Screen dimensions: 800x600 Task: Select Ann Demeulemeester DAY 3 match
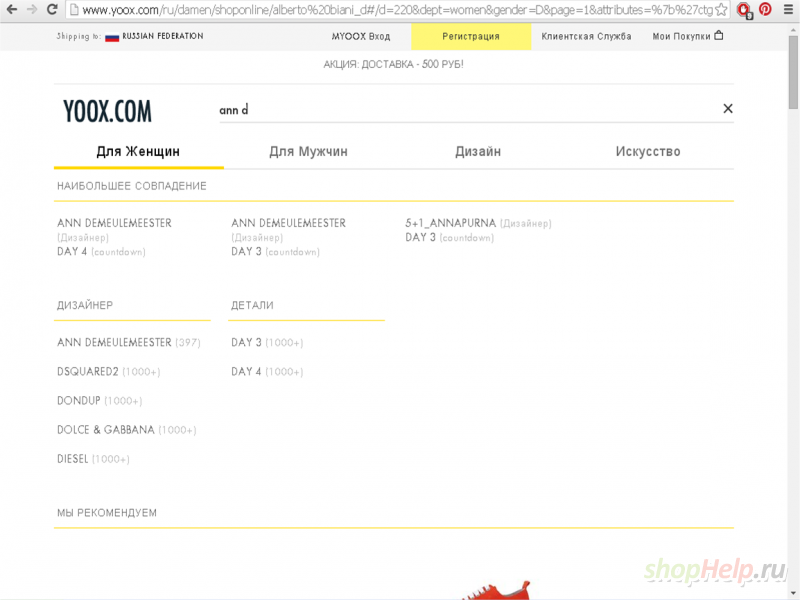288,237
